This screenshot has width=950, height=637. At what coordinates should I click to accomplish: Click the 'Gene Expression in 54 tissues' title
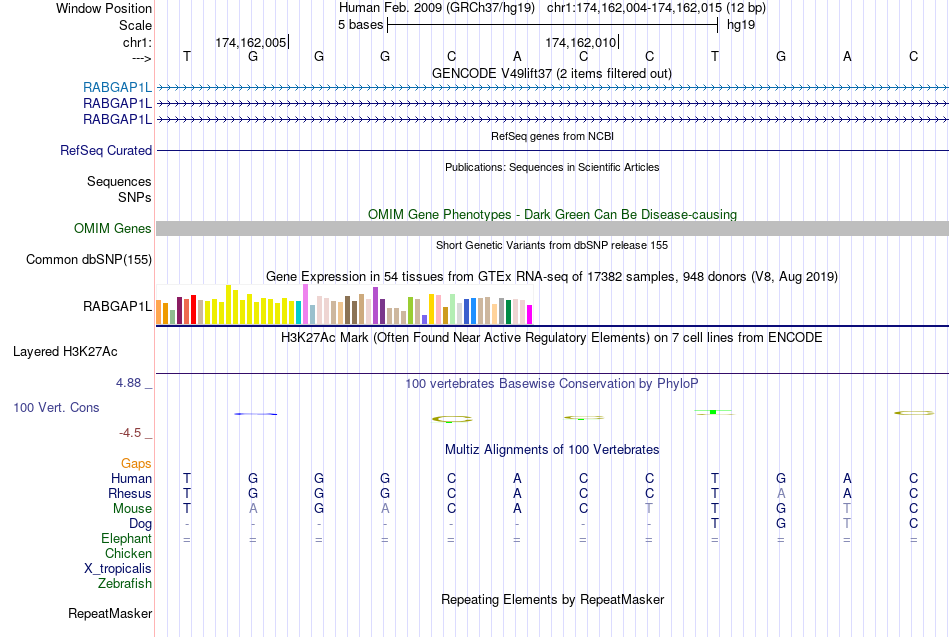(552, 276)
